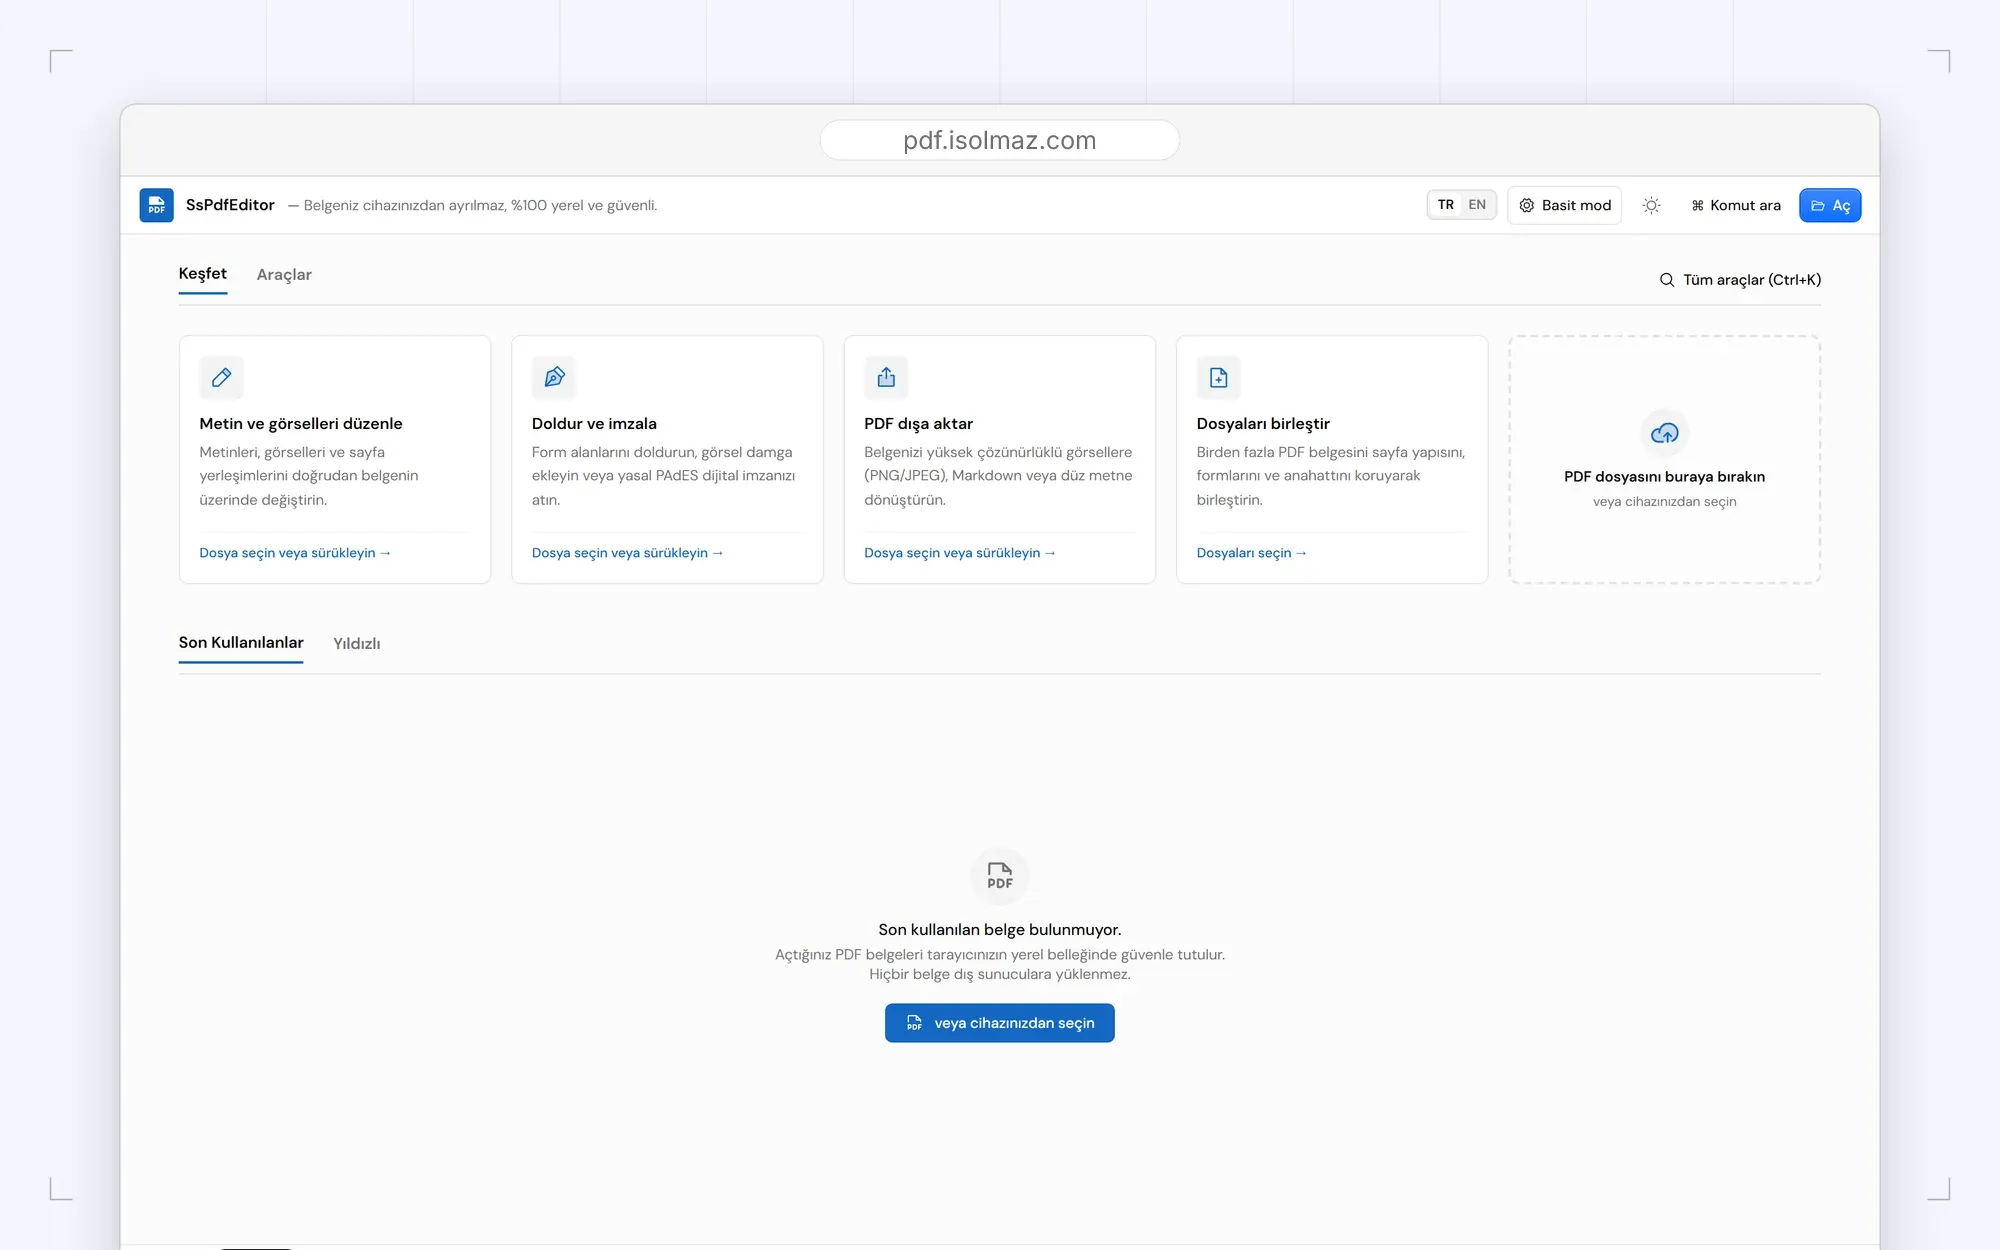Click the SsPdfEditor app name text
This screenshot has height=1250, width=2000.
(x=230, y=205)
